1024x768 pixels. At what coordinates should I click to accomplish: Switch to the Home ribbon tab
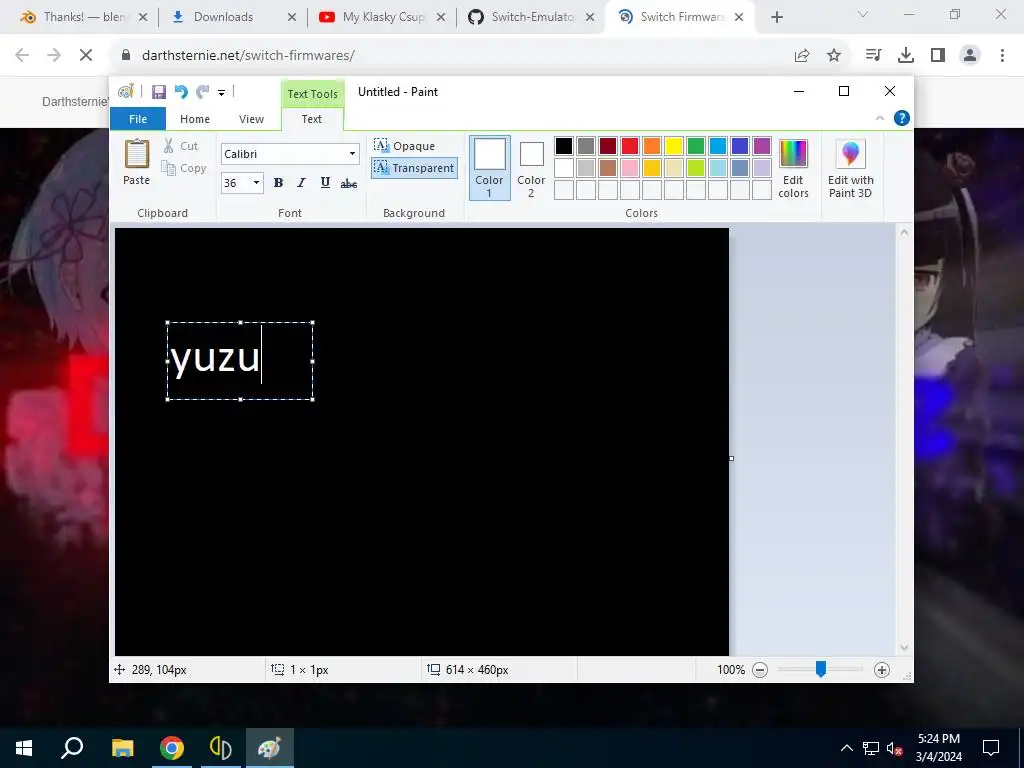[195, 119]
